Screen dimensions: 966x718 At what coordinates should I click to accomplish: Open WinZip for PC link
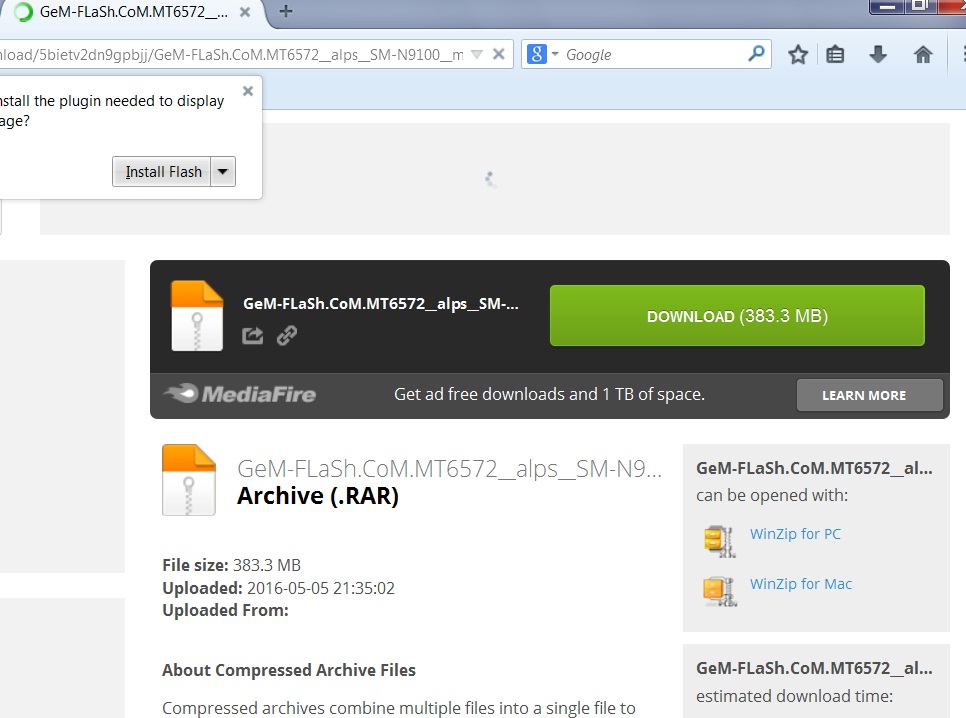(795, 534)
